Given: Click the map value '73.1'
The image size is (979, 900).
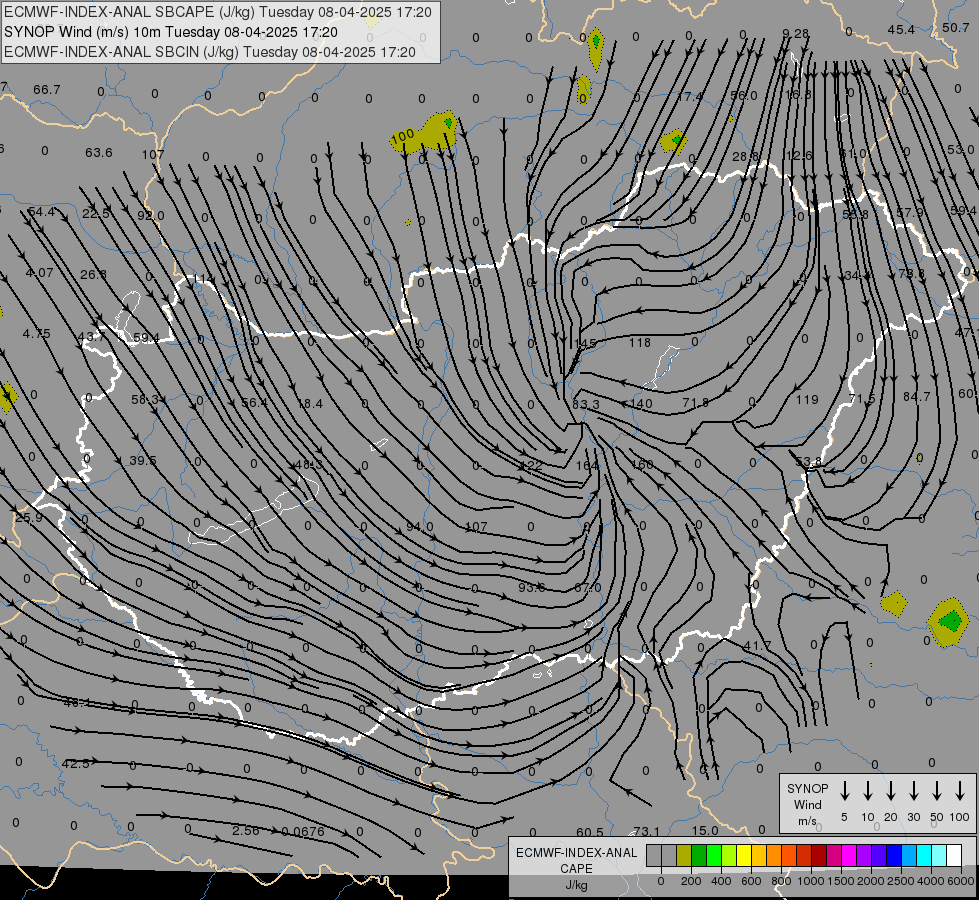Looking at the screenshot, I should [x=646, y=831].
